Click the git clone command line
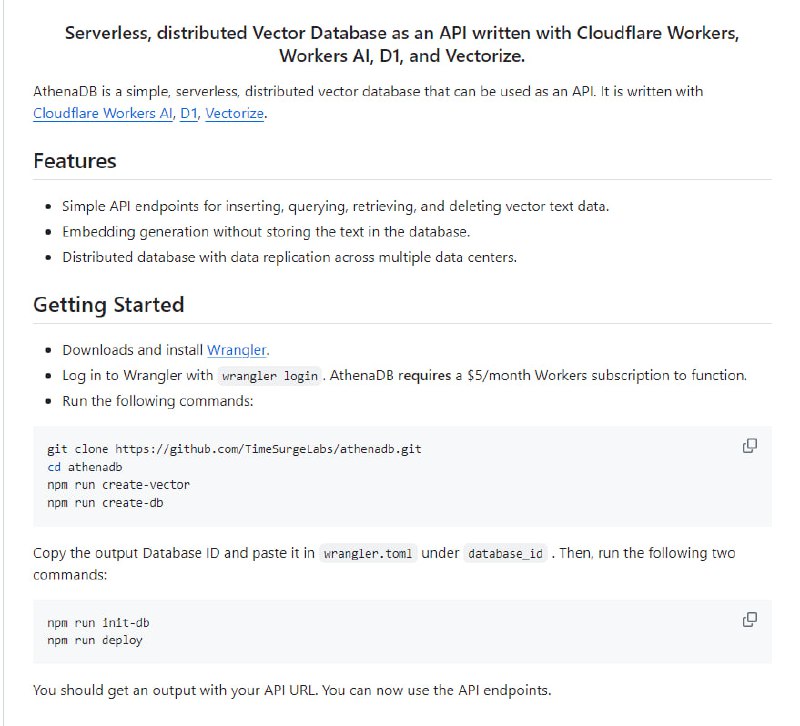Image resolution: width=800 pixels, height=726 pixels. tap(234, 449)
